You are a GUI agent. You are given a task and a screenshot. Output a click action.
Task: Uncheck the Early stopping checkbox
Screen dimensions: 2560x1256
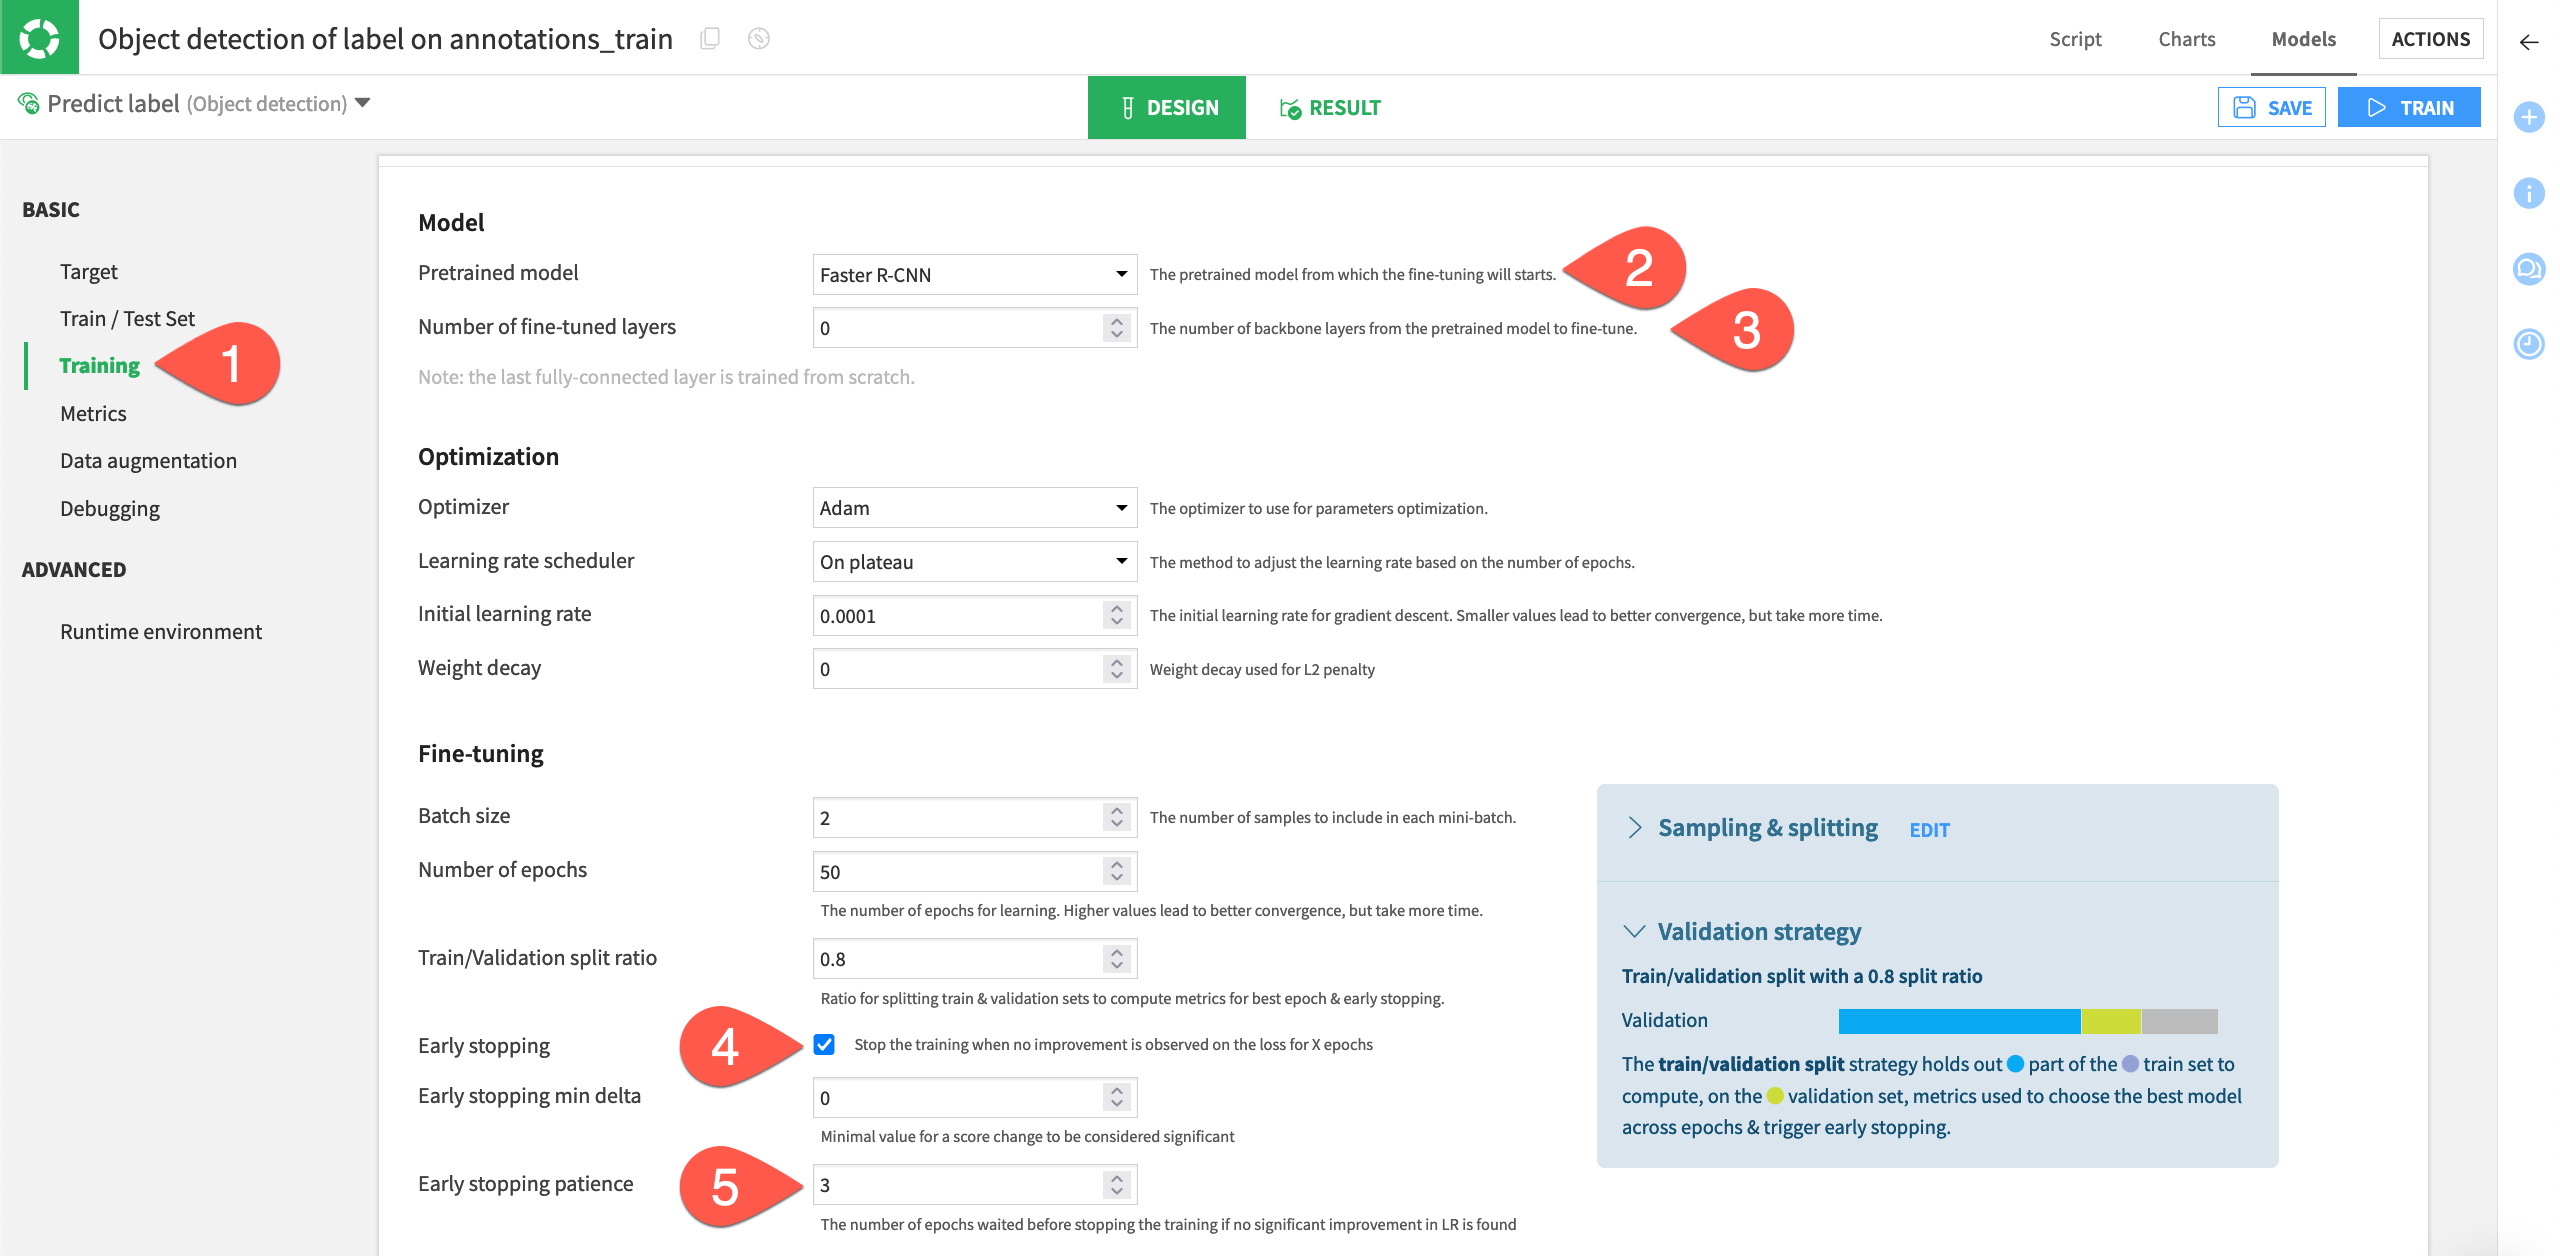coord(824,1045)
